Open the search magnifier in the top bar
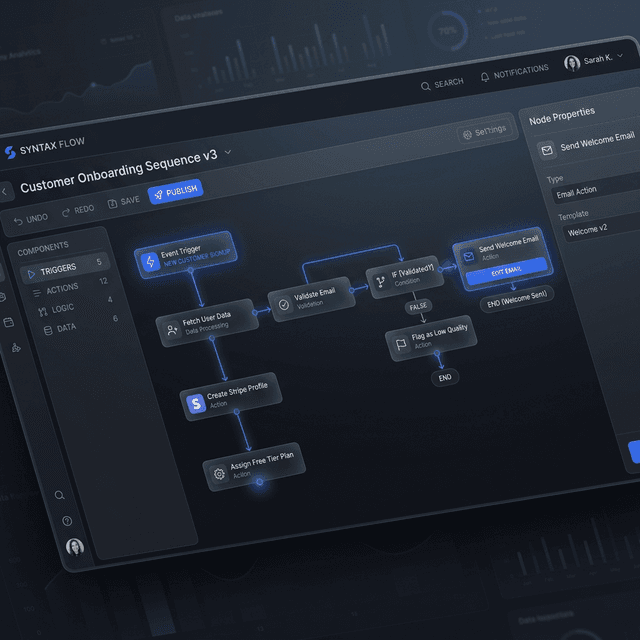Screen dimensions: 640x640 coord(425,86)
